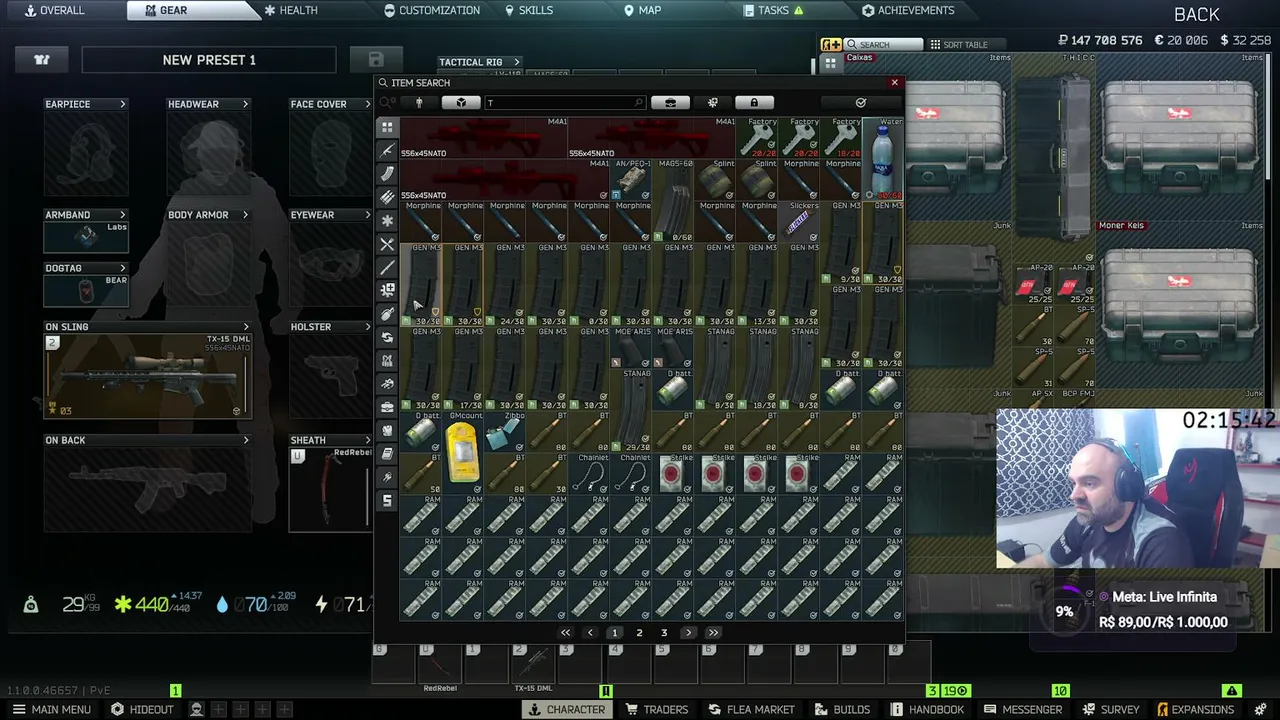1280x720 pixels.
Task: Jump to last page of search results
Action: click(x=713, y=633)
